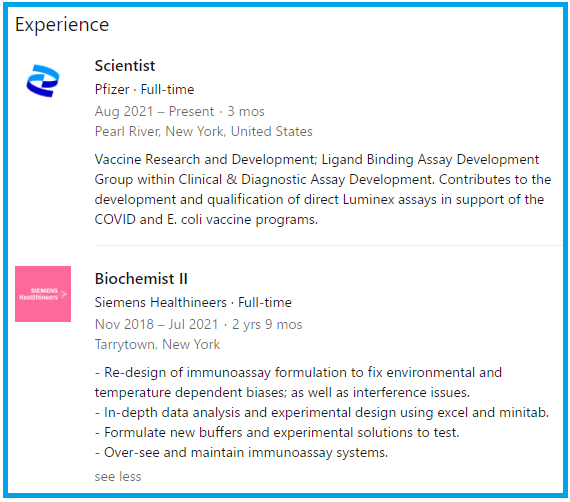The width and height of the screenshot is (570, 502).
Task: Click the Siemens Healthineers logo
Action: (43, 294)
